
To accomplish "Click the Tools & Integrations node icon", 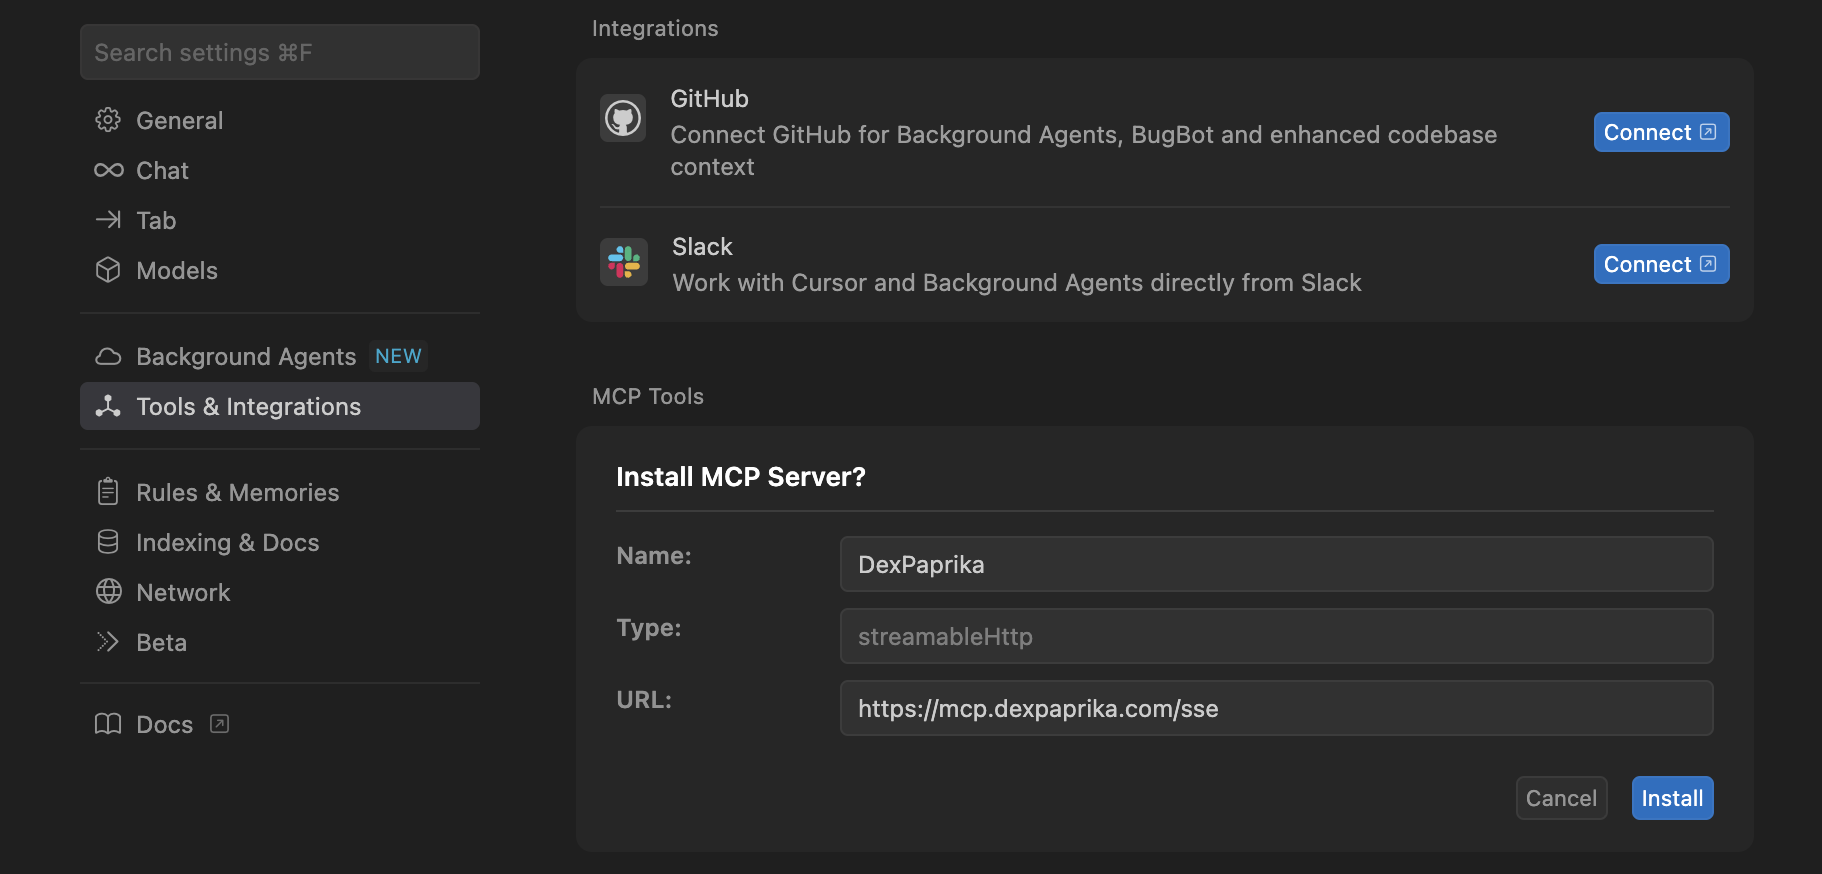I will pyautogui.click(x=108, y=406).
